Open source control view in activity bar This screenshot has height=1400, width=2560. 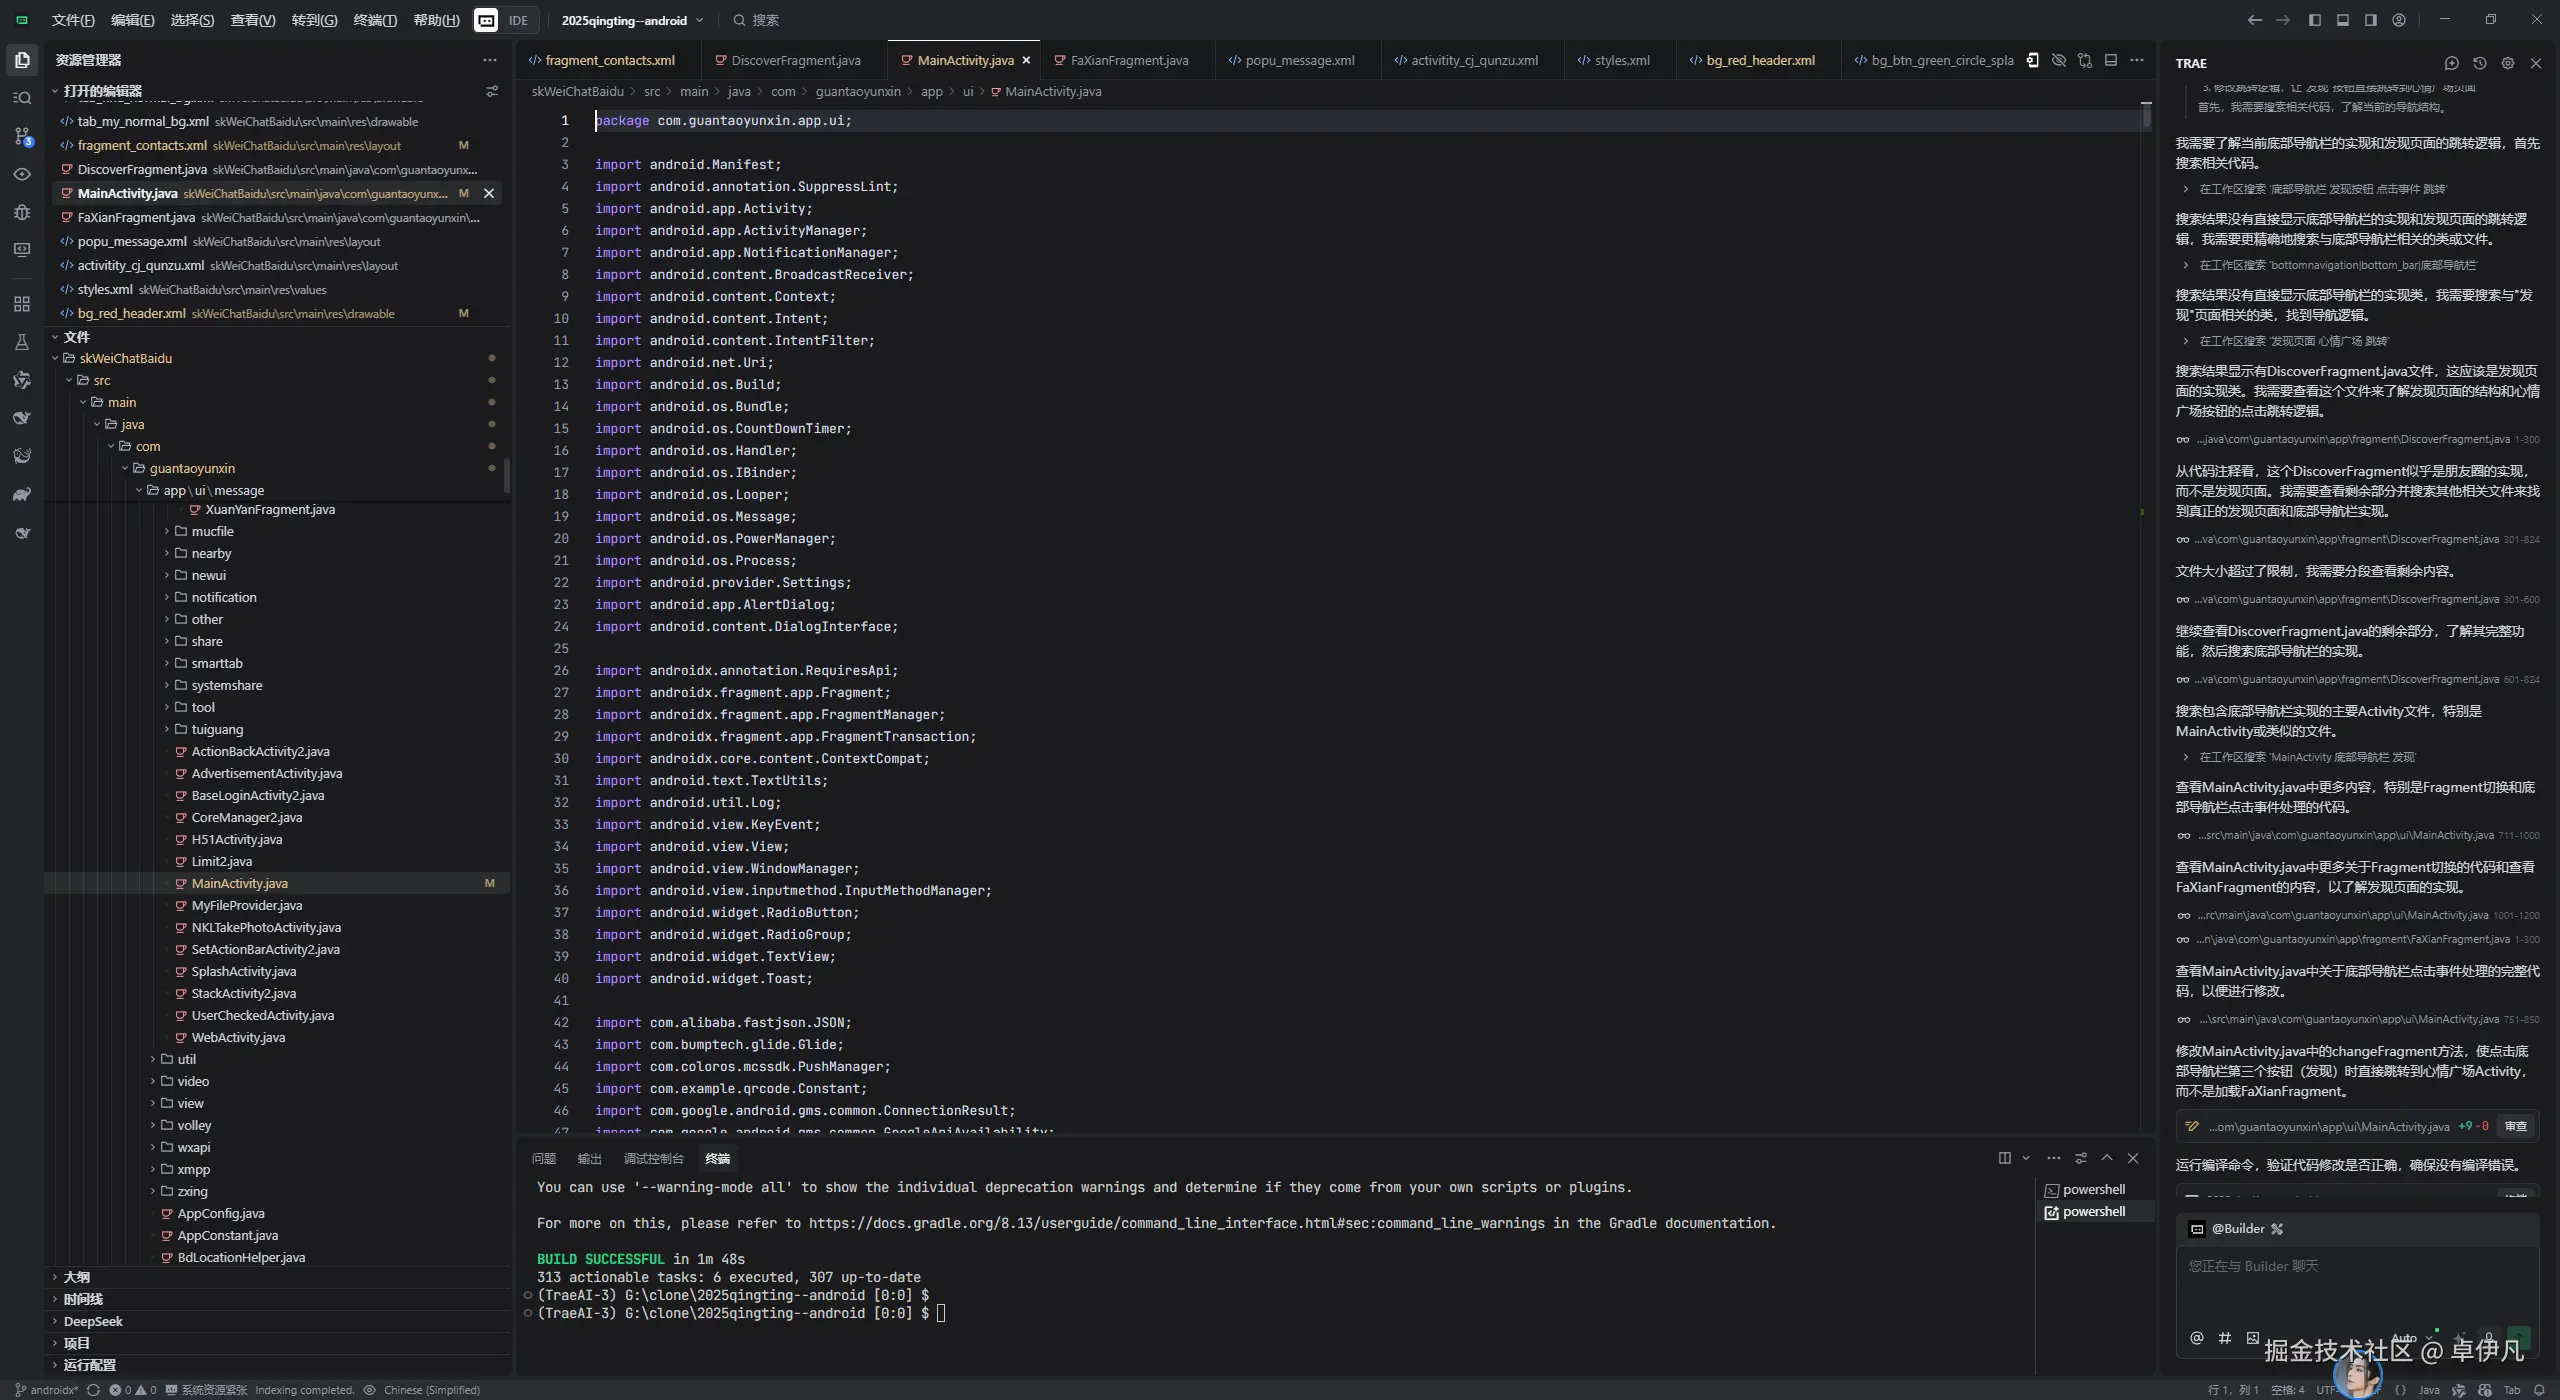(22, 136)
